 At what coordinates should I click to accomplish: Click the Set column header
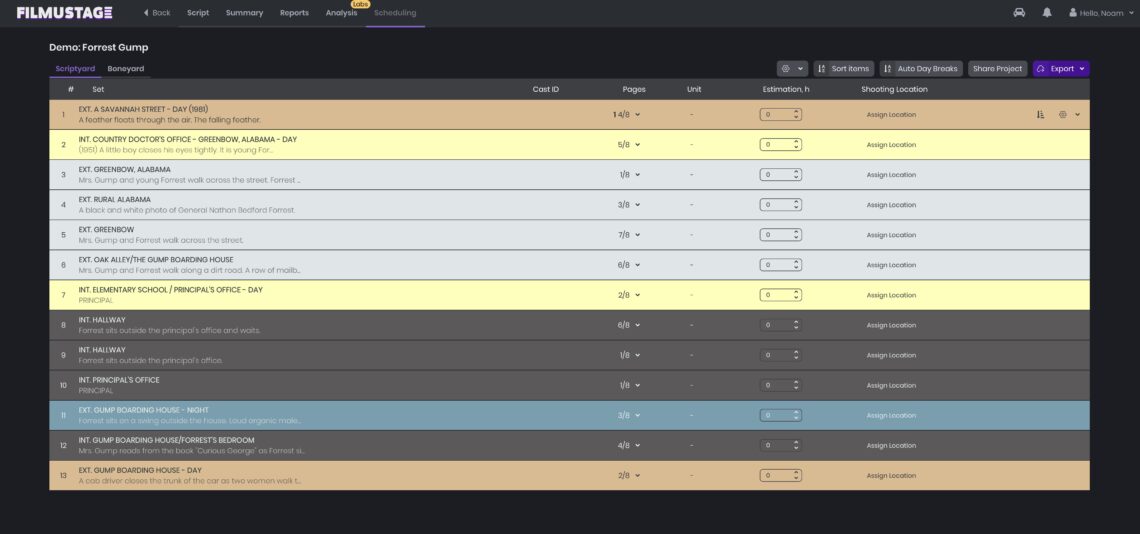(x=98, y=89)
